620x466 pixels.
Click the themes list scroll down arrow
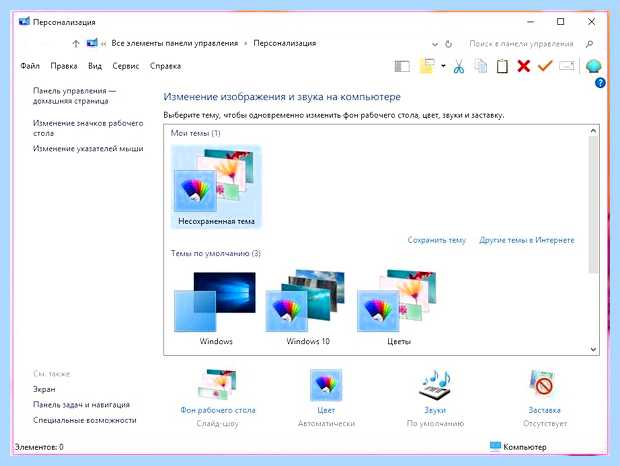point(593,349)
